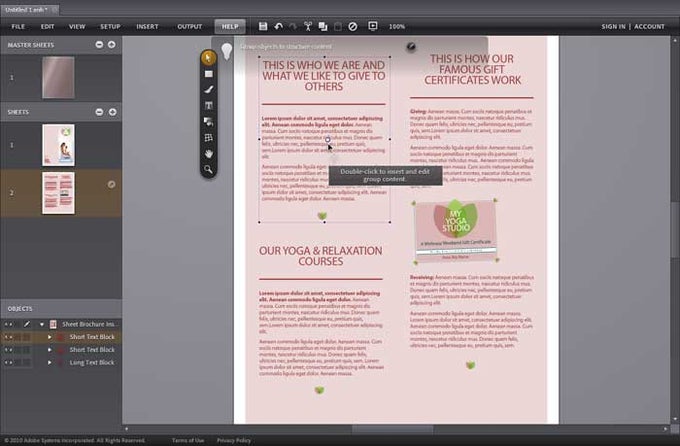Viewport: 680px width, 446px height.
Task: Click the lightbulb tip icon
Action: pyautogui.click(x=227, y=51)
